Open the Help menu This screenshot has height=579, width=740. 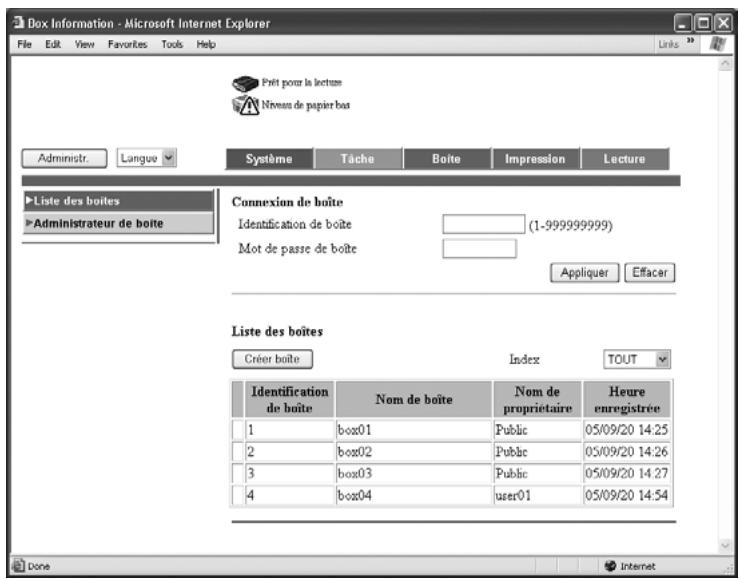pyautogui.click(x=206, y=44)
